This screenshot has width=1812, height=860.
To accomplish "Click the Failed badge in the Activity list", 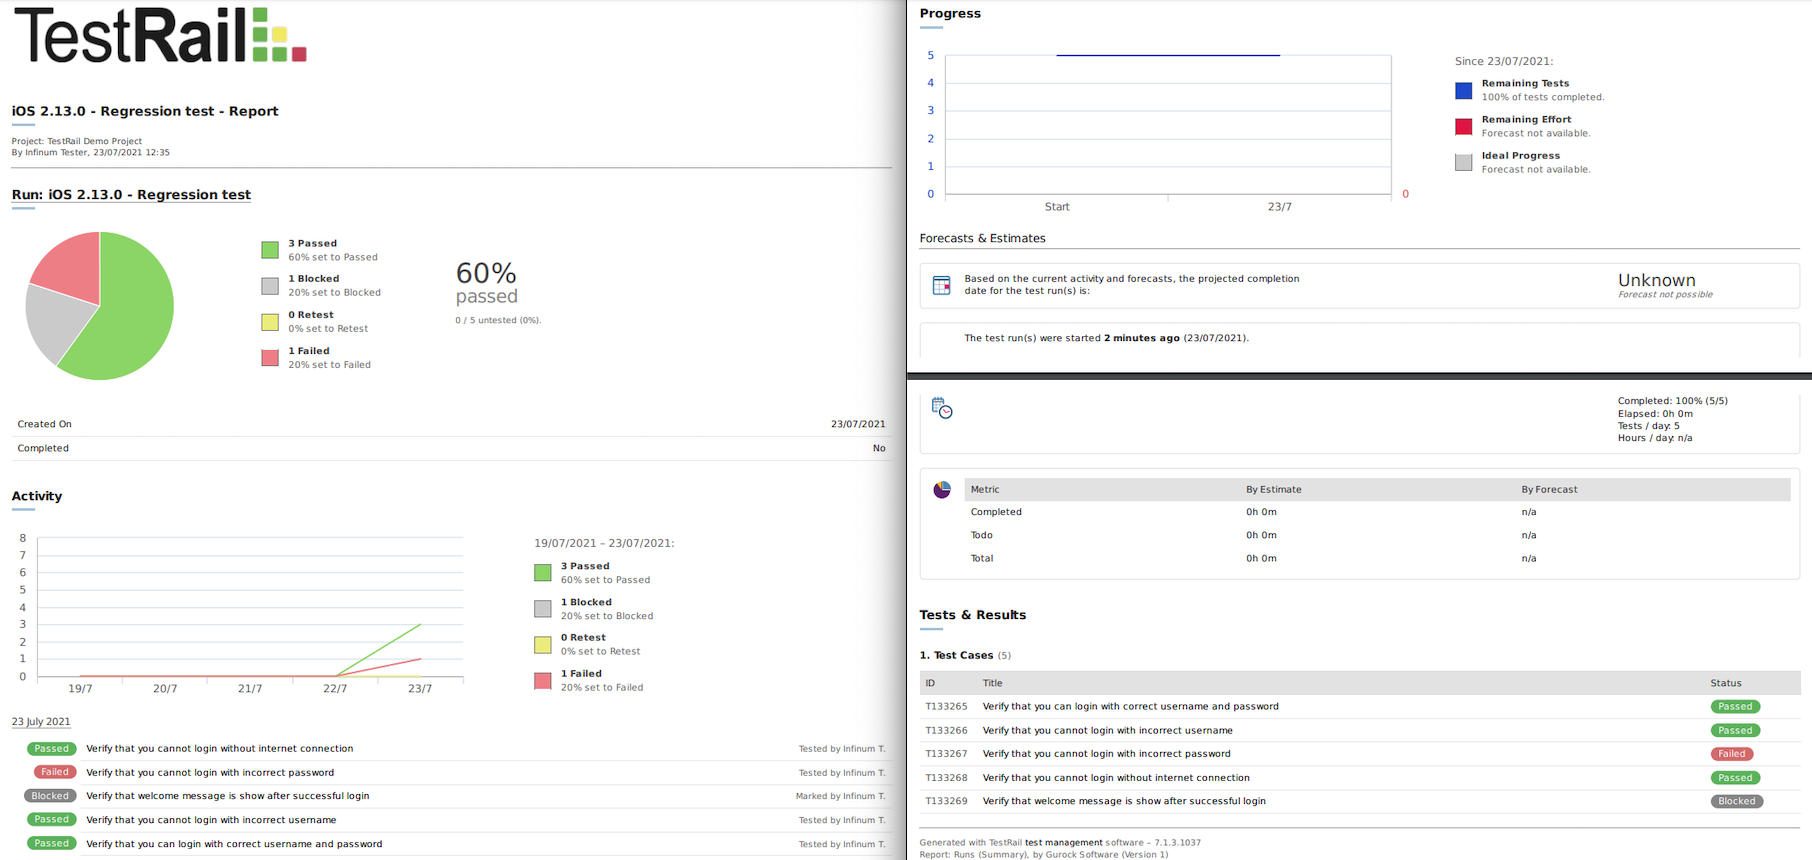I will 55,773.
